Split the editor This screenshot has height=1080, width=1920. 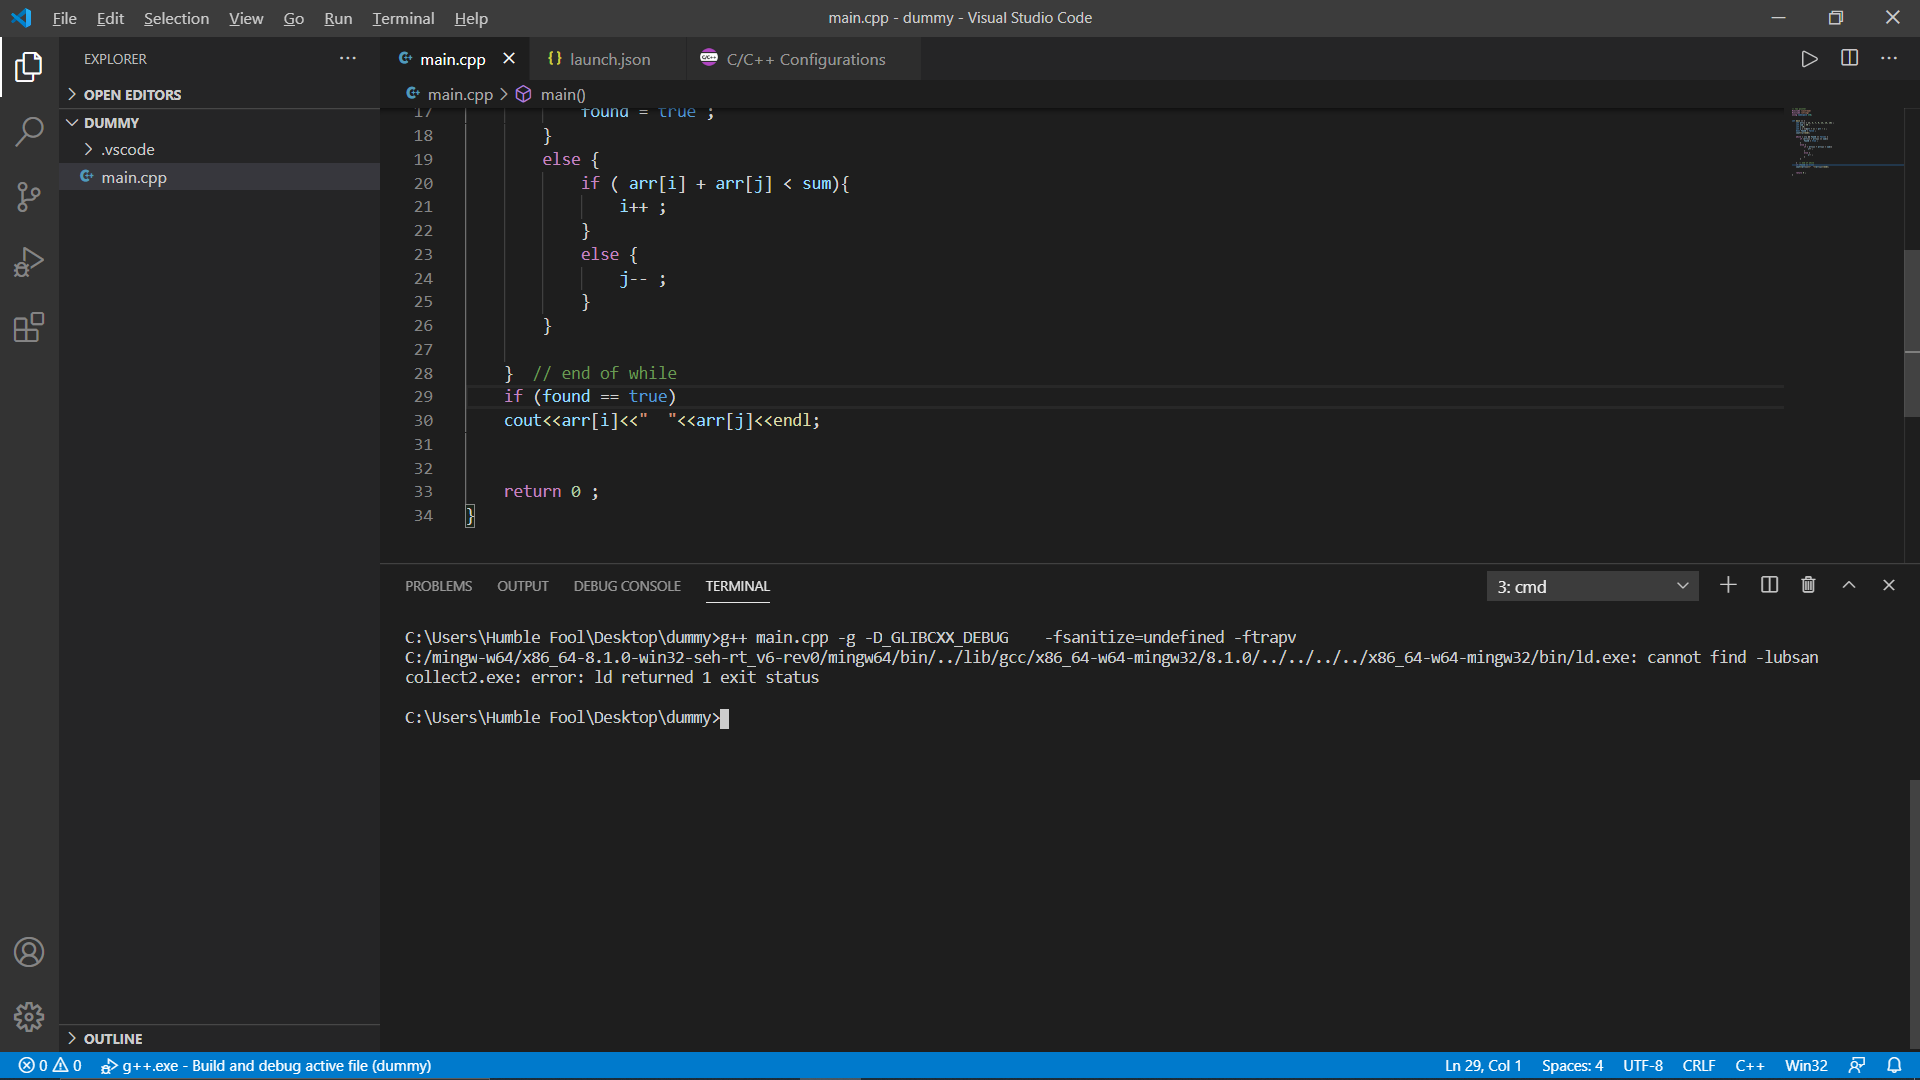click(1849, 58)
